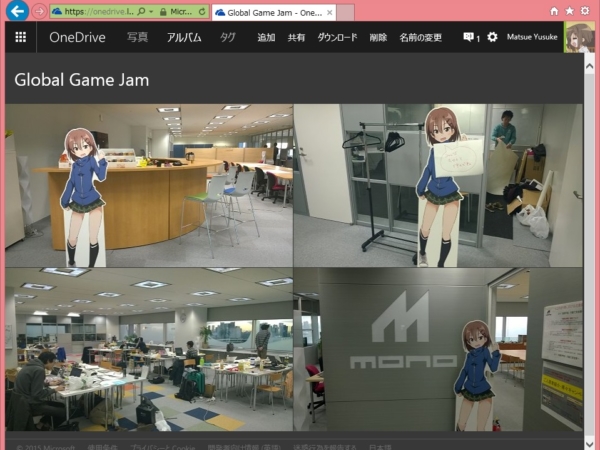Image resolution: width=600 pixels, height=450 pixels.
Task: Open photo of cutout at reception counter
Action: (149, 185)
